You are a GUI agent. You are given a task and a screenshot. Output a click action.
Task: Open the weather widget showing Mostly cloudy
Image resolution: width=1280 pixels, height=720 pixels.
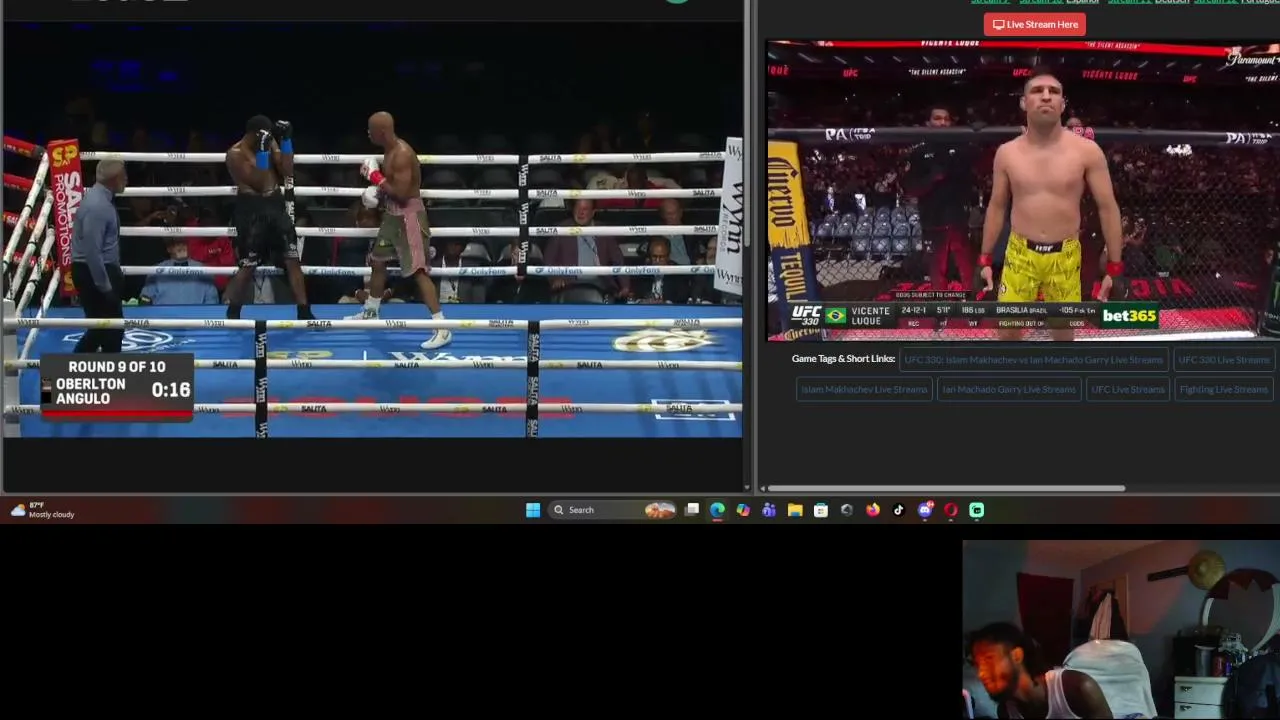click(x=42, y=510)
